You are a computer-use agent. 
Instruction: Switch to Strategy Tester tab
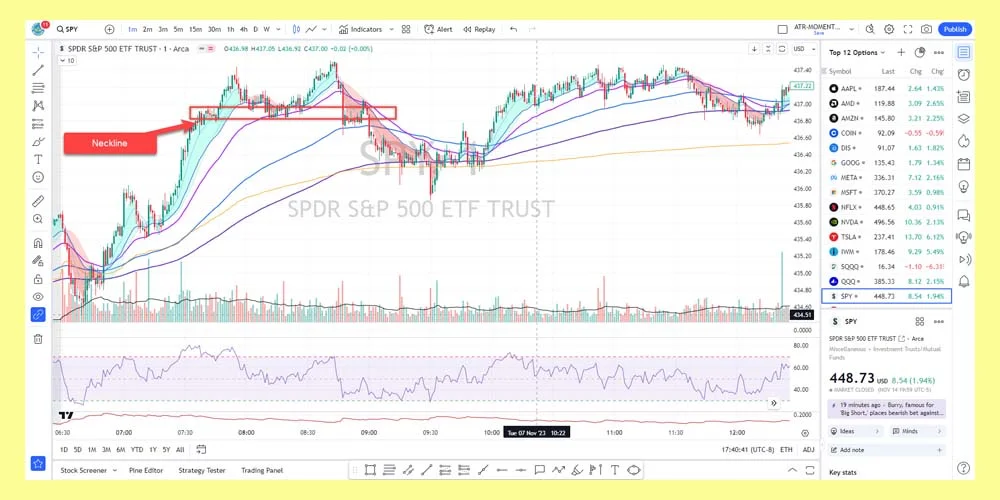tap(202, 470)
